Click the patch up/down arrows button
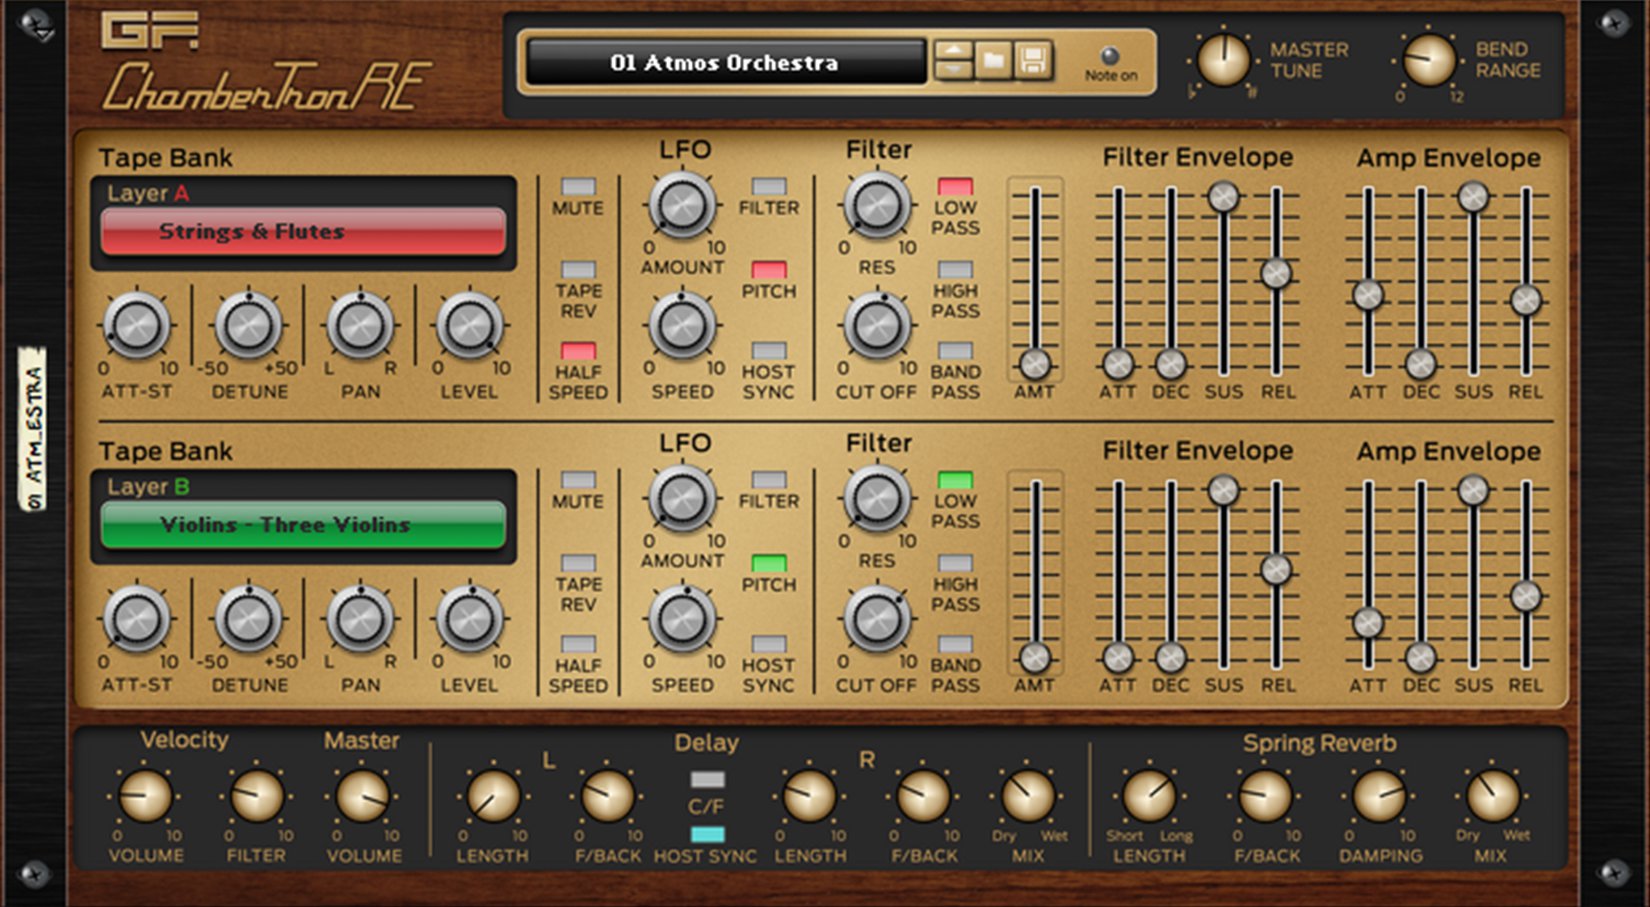This screenshot has width=1650, height=907. [x=953, y=62]
